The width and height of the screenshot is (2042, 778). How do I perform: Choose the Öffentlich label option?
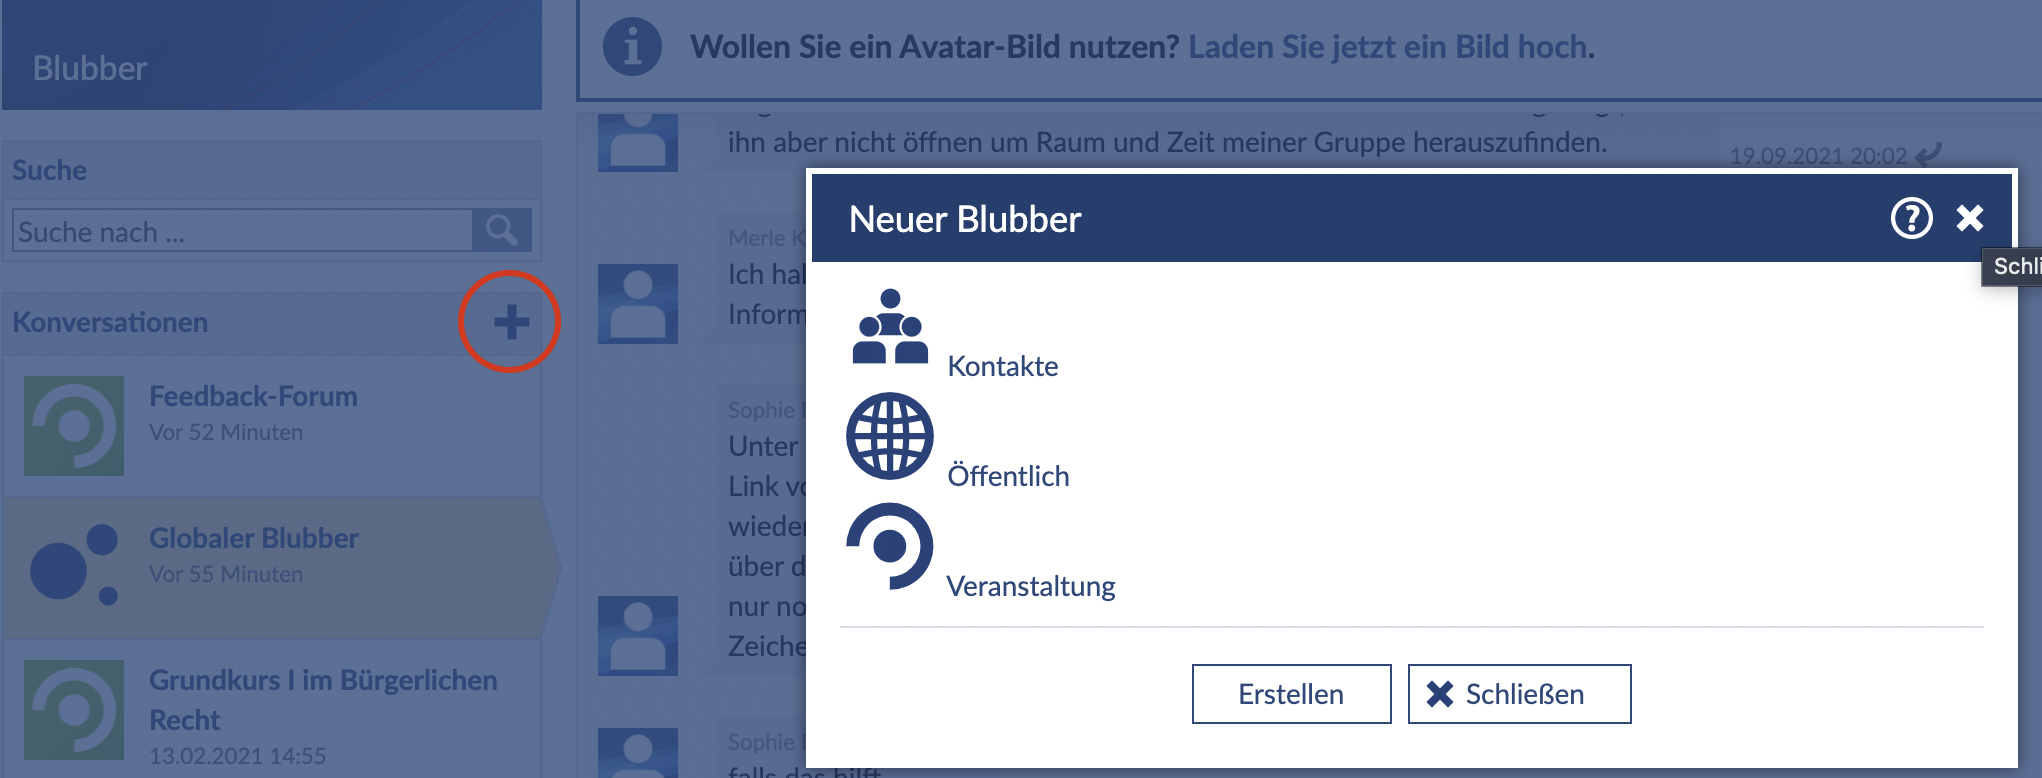point(1008,476)
